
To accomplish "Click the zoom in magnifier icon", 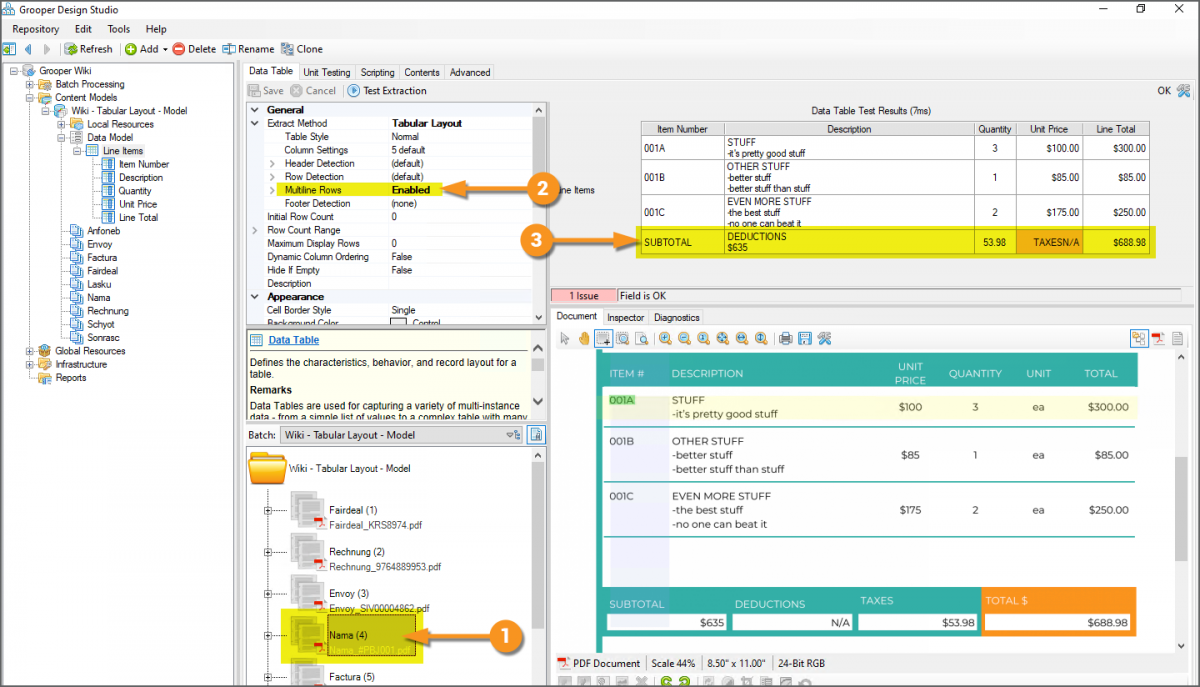I will point(665,339).
